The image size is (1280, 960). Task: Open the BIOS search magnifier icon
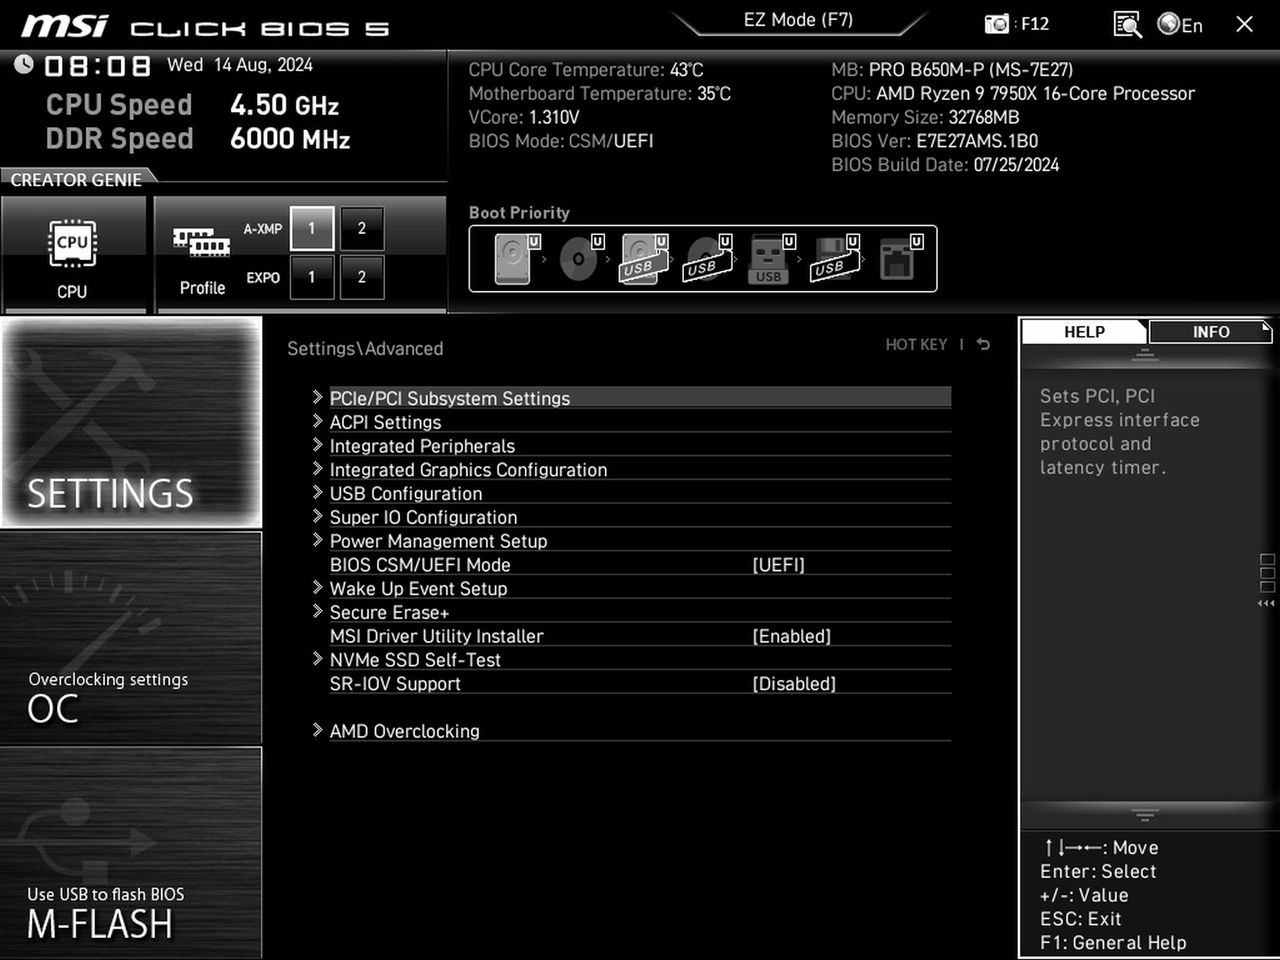pos(1127,24)
